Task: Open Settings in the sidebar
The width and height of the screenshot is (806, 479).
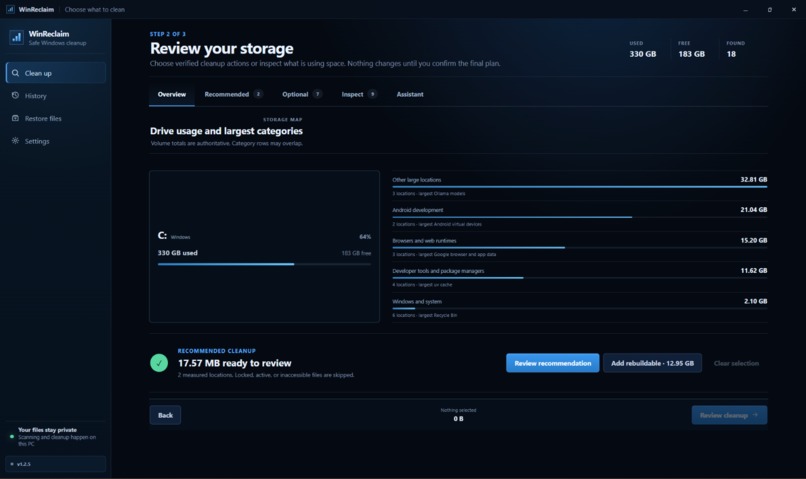Action: [x=56, y=141]
